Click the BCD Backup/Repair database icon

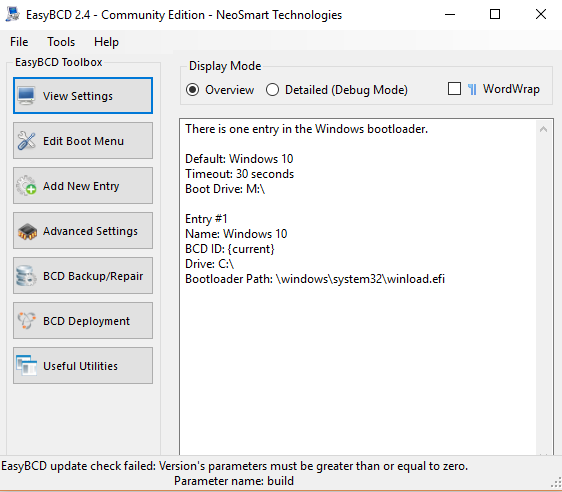26,276
